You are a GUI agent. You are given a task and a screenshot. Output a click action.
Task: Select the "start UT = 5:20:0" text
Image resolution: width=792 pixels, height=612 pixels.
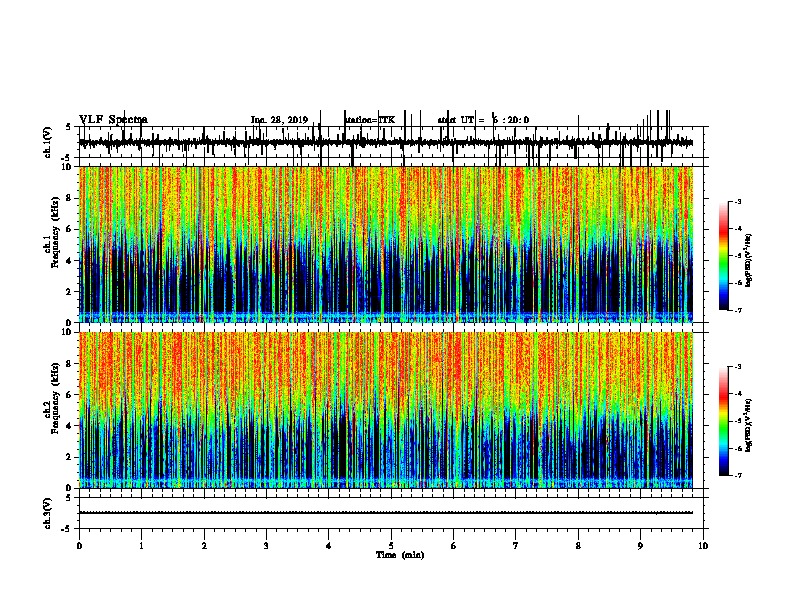pos(483,120)
